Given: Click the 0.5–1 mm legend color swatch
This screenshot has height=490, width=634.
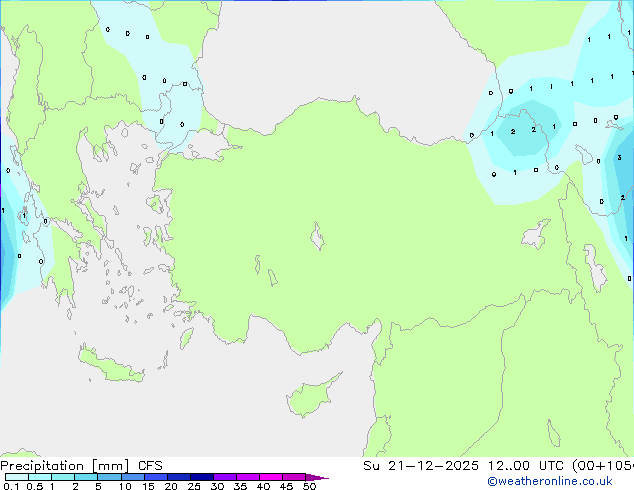Looking at the screenshot, I should pyautogui.click(x=40, y=477).
